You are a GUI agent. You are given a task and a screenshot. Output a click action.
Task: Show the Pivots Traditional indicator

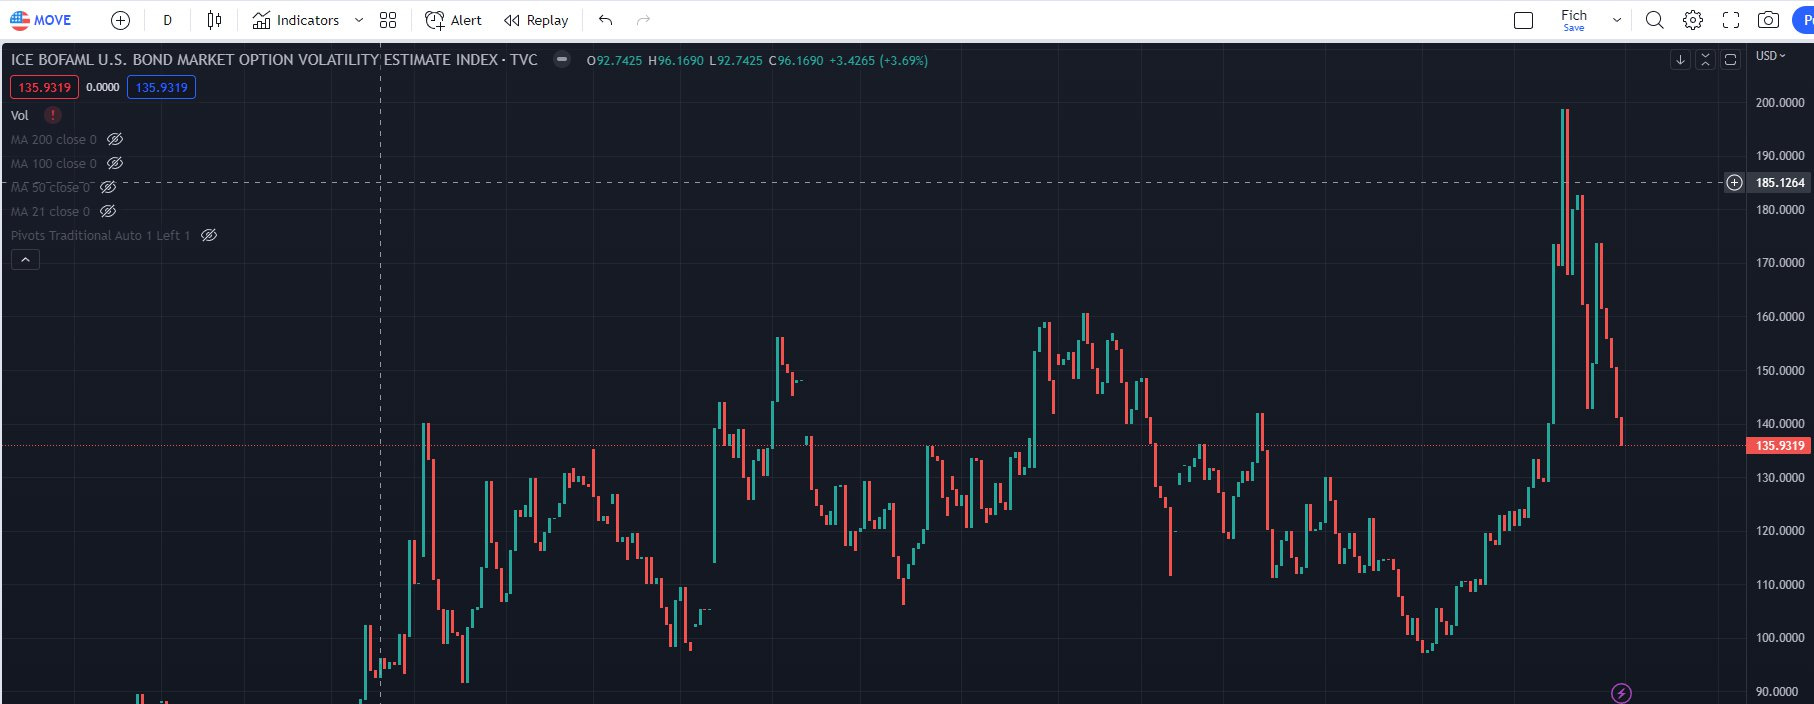(x=209, y=235)
